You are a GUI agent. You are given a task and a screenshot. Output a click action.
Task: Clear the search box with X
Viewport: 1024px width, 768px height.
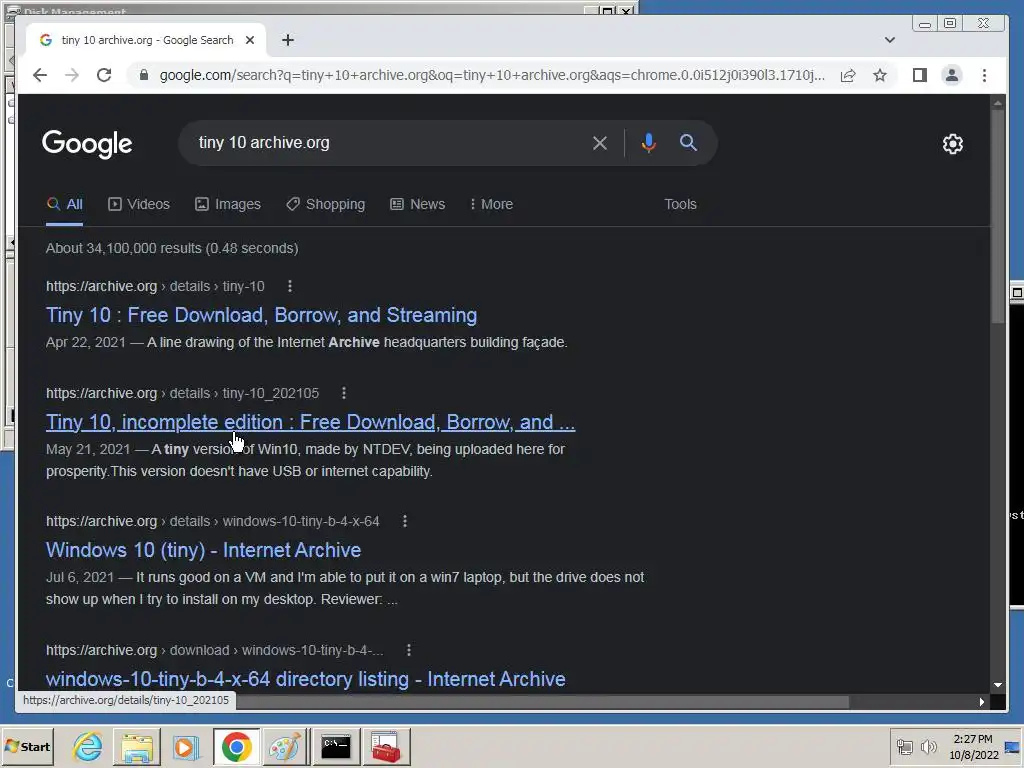click(600, 143)
